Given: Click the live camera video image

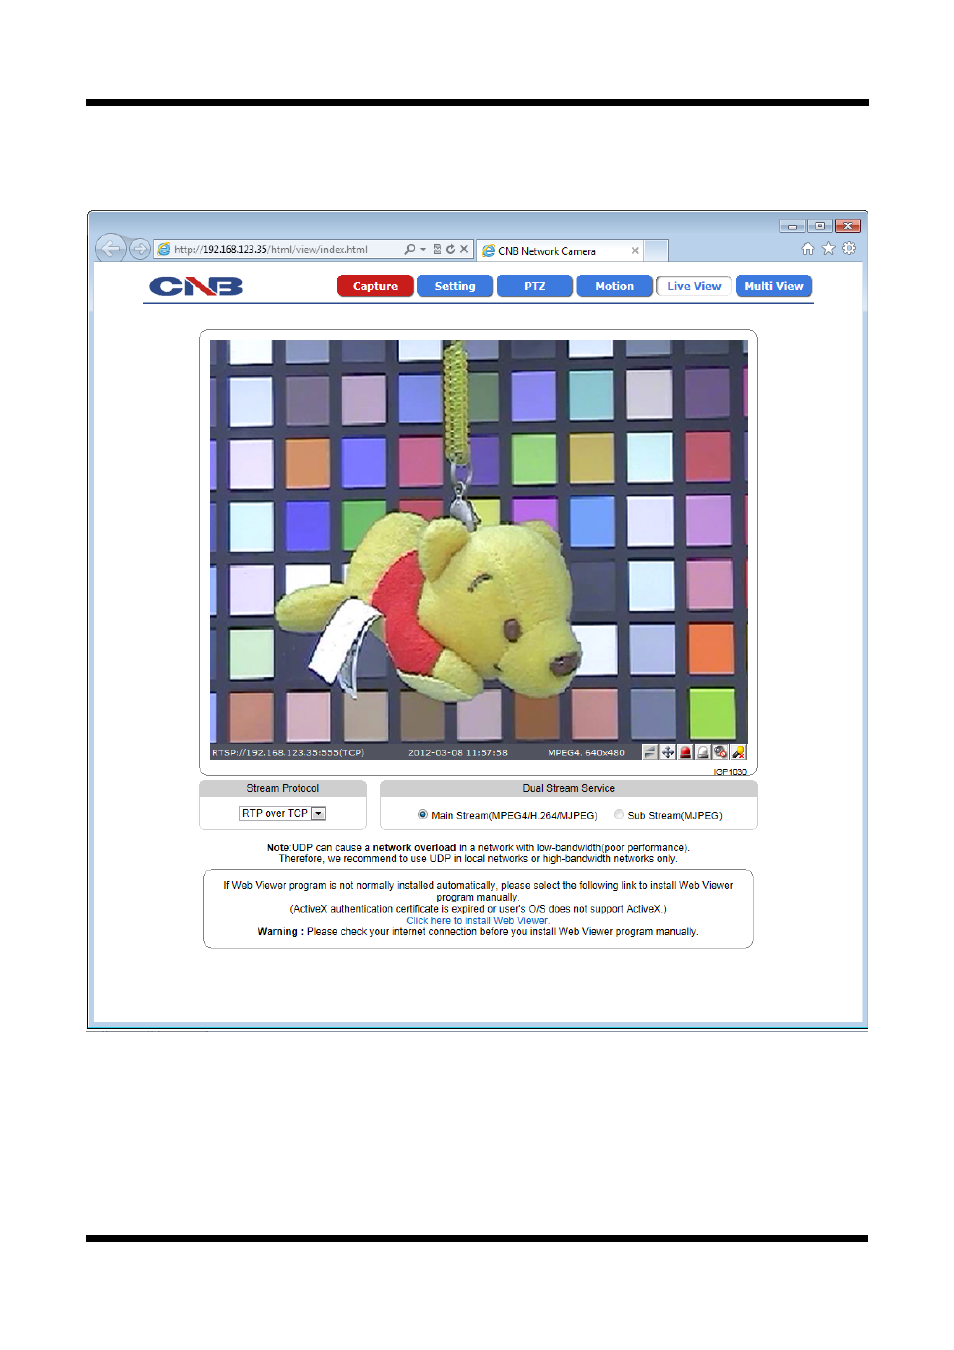Looking at the screenshot, I should (478, 541).
